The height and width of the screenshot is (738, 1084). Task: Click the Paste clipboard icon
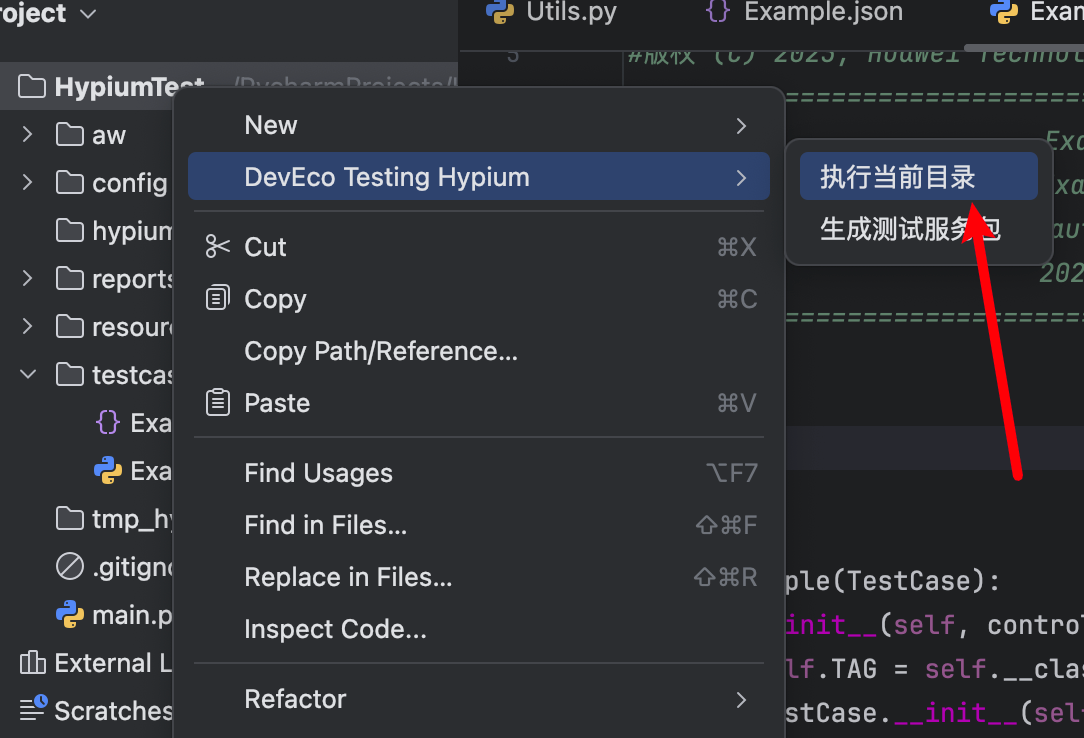click(x=217, y=403)
